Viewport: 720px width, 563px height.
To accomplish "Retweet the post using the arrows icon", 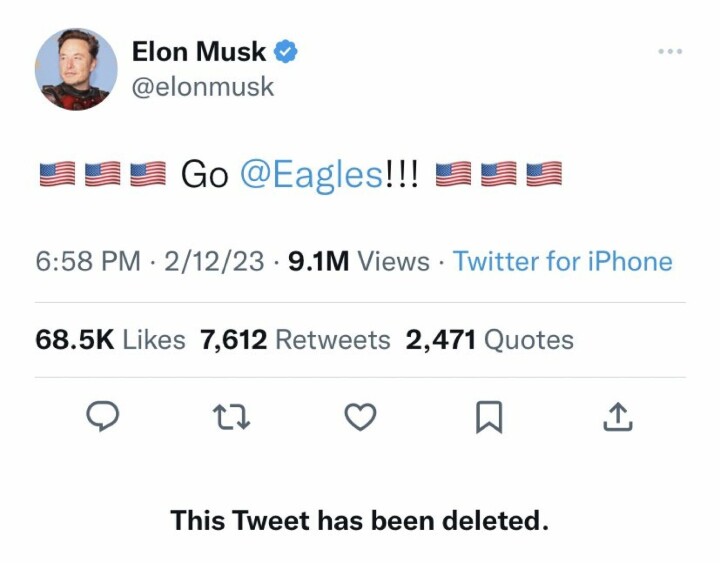I will coord(232,418).
